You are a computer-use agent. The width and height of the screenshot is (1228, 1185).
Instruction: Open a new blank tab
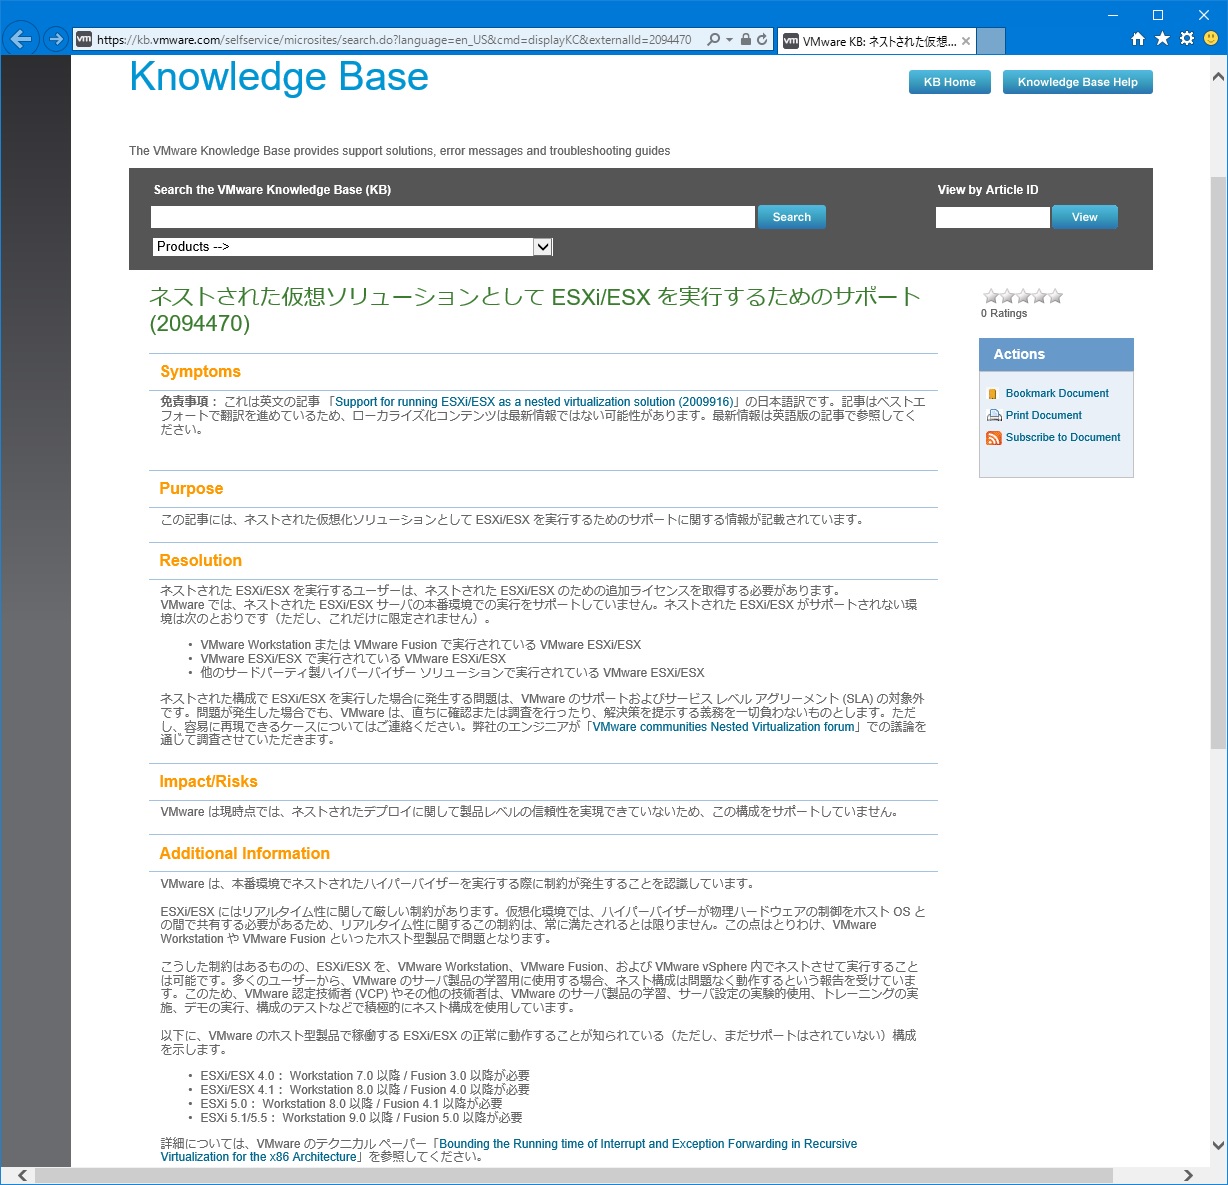(x=990, y=41)
